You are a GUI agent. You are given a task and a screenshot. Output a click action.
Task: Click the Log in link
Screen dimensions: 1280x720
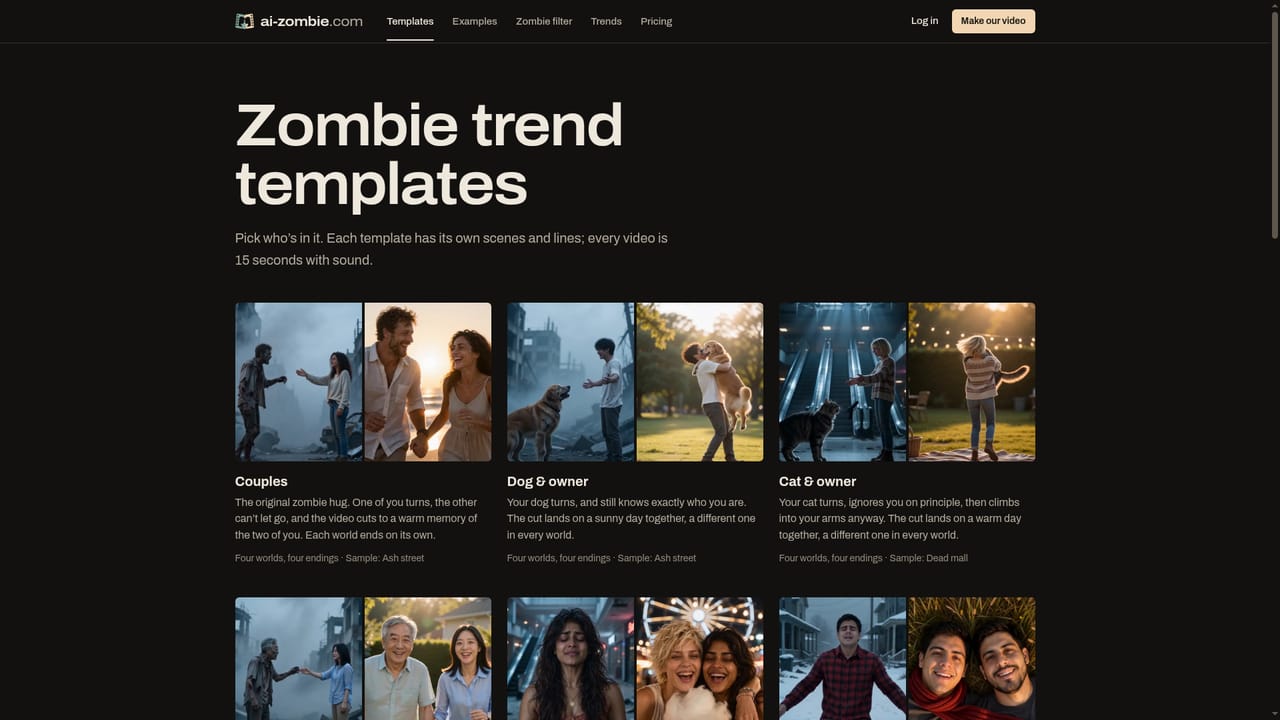pyautogui.click(x=924, y=21)
